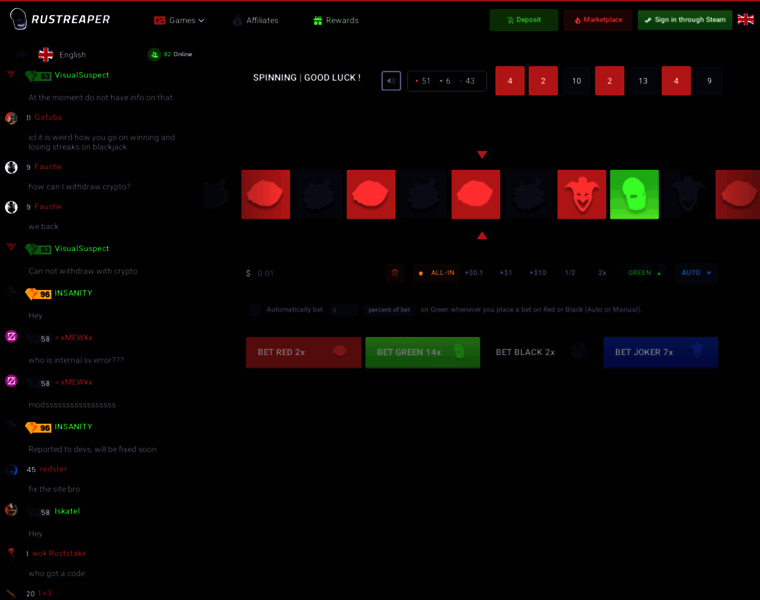Enable automatically bet on Green checkbox
This screenshot has width=760, height=600.
coord(255,310)
